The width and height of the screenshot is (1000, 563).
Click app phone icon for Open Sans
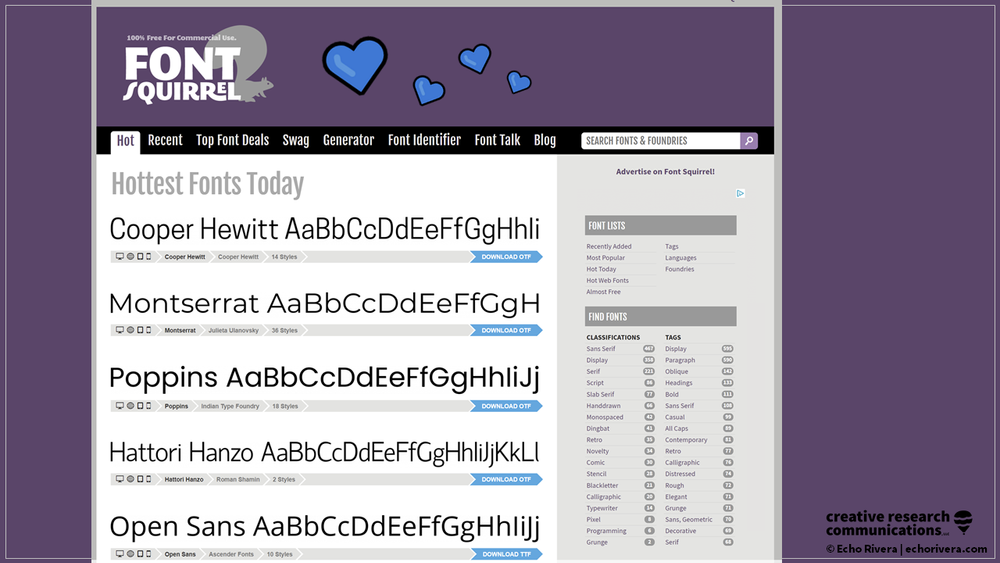(149, 553)
